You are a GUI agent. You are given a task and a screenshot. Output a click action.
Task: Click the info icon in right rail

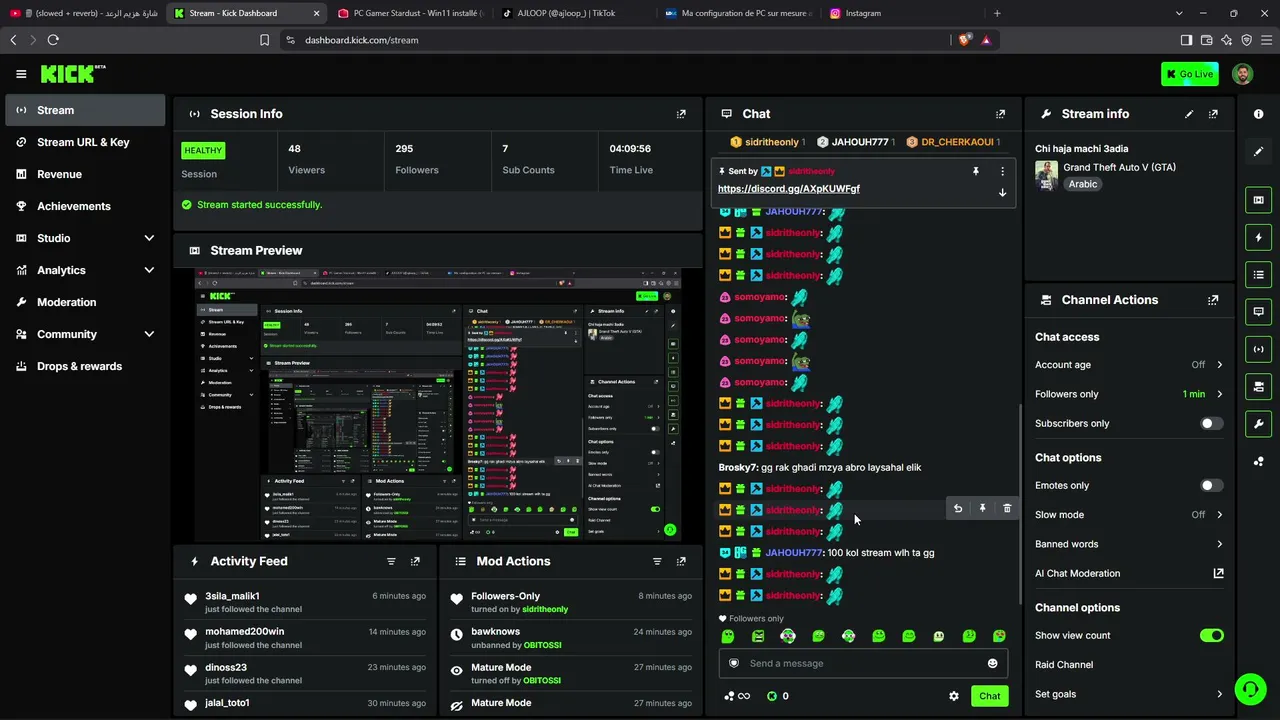coord(1258,114)
